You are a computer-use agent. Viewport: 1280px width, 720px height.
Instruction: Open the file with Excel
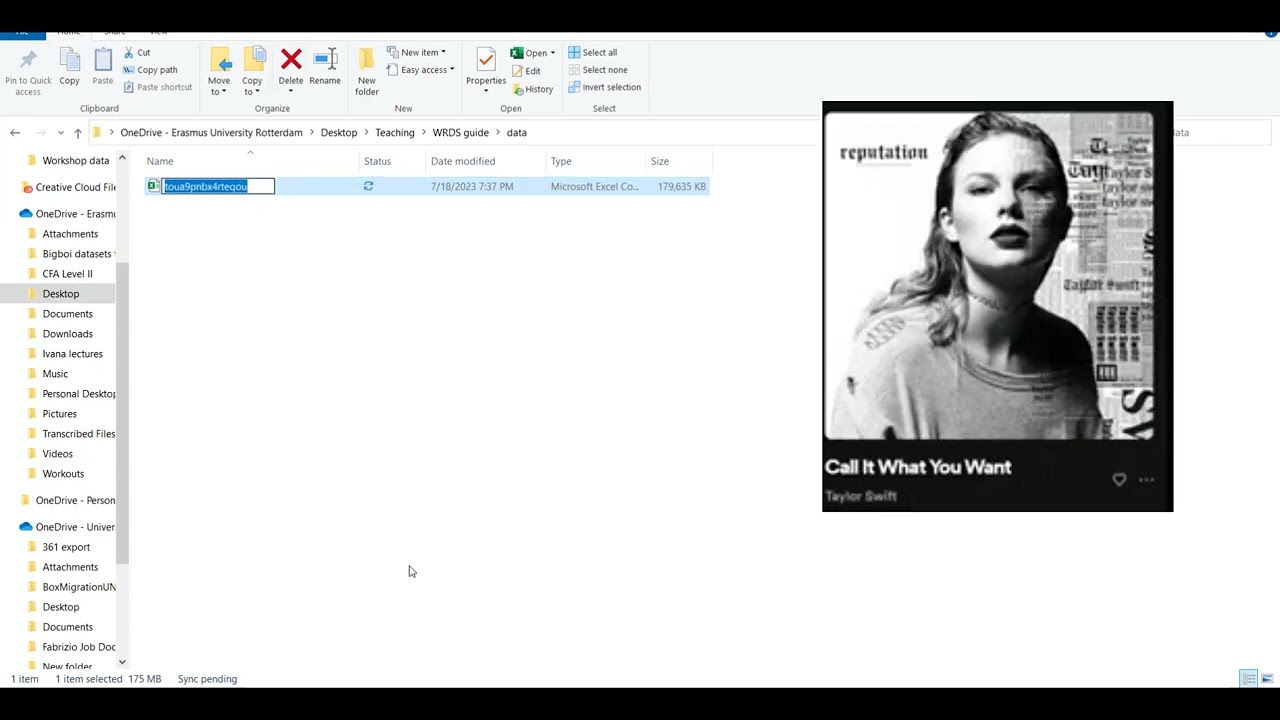(x=532, y=53)
